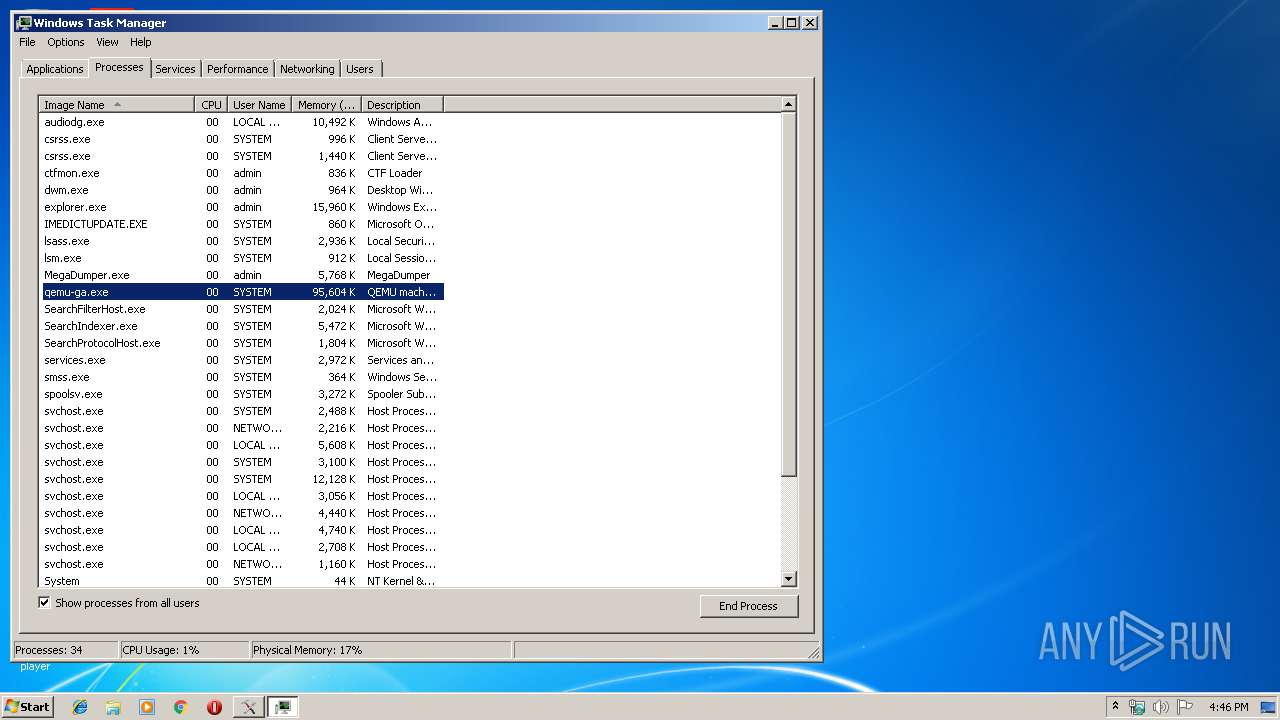The height and width of the screenshot is (720, 1280).
Task: Switch to the Services tab
Action: (x=175, y=69)
